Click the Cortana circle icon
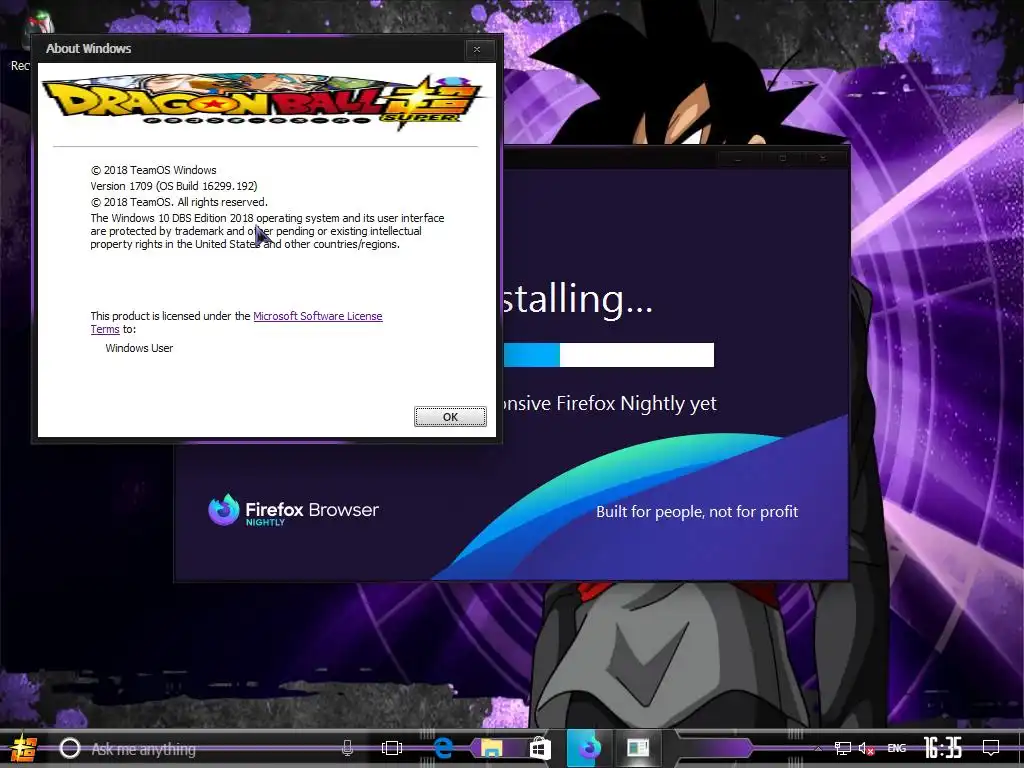The width and height of the screenshot is (1024, 768). [70, 748]
